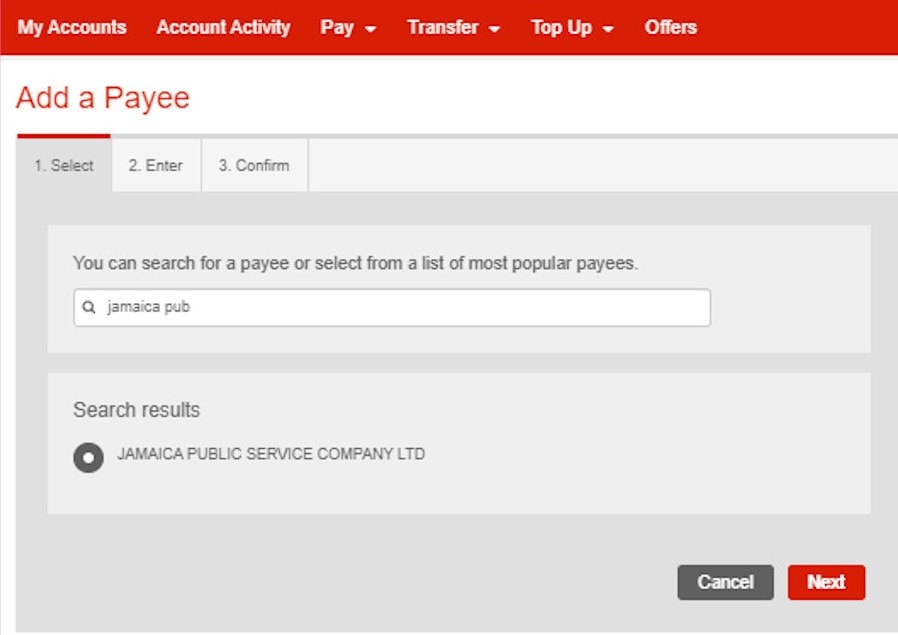The height and width of the screenshot is (635, 898).
Task: Open the My Accounts page
Action: (72, 27)
